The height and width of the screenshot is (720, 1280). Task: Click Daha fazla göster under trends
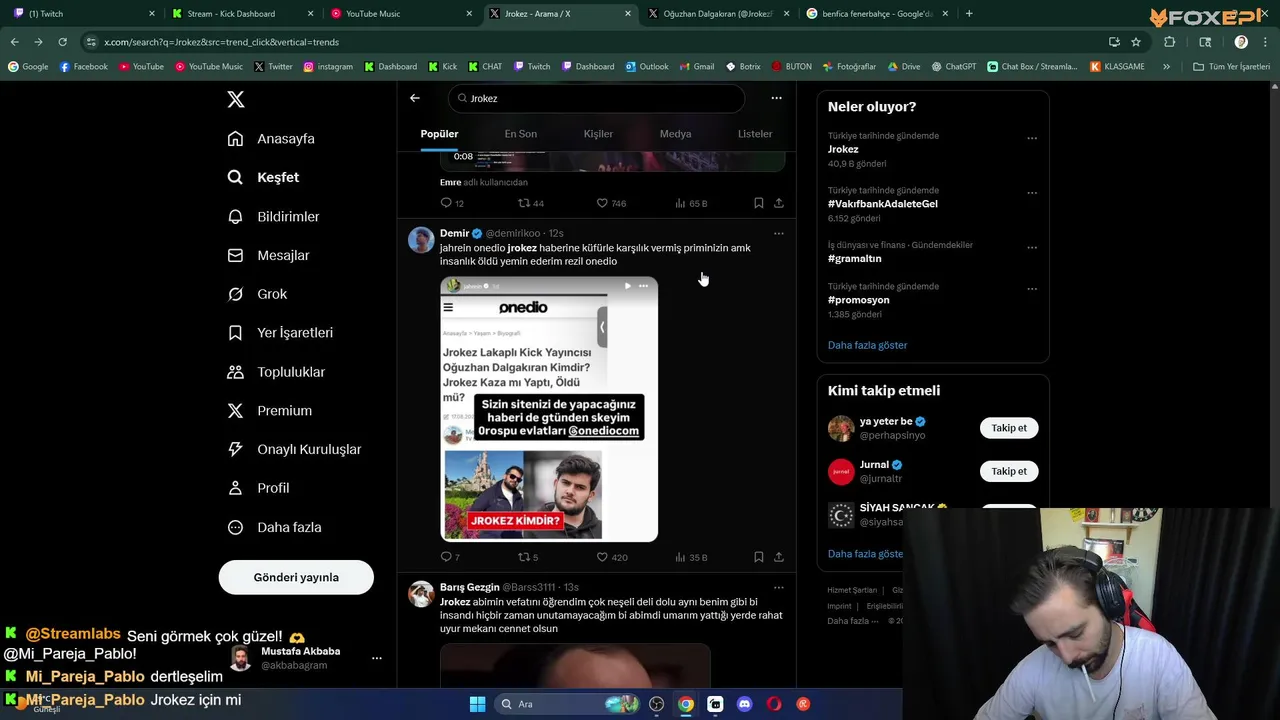coord(867,345)
